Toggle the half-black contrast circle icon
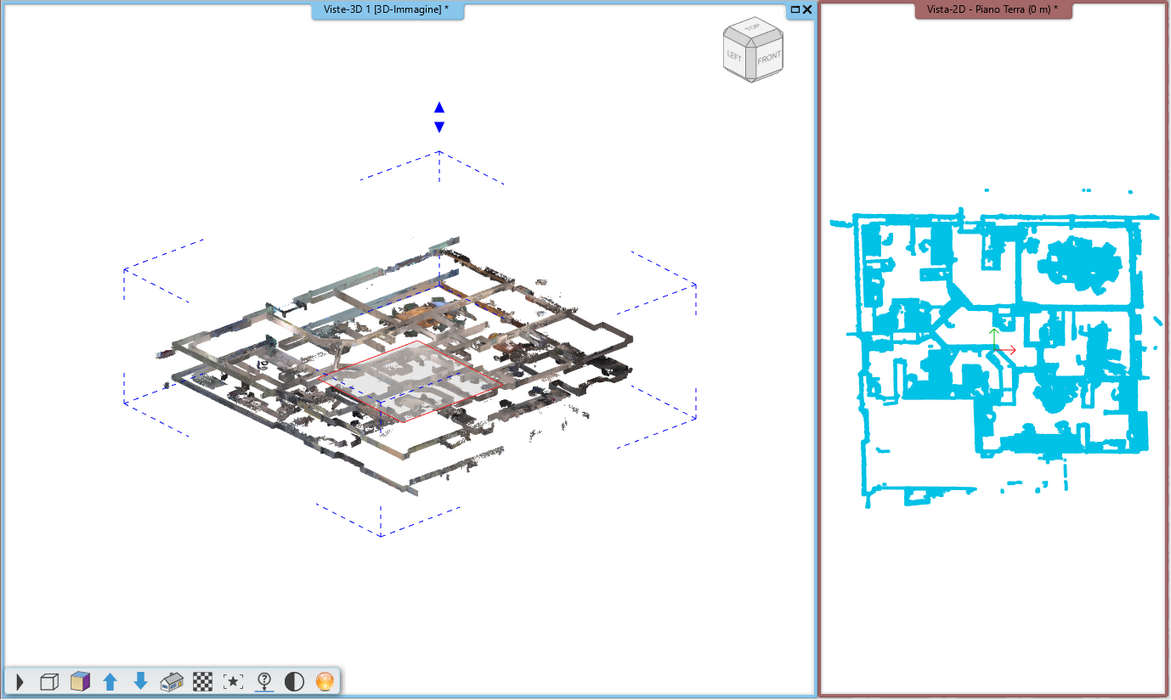Screen dimensions: 1171x700 294,681
